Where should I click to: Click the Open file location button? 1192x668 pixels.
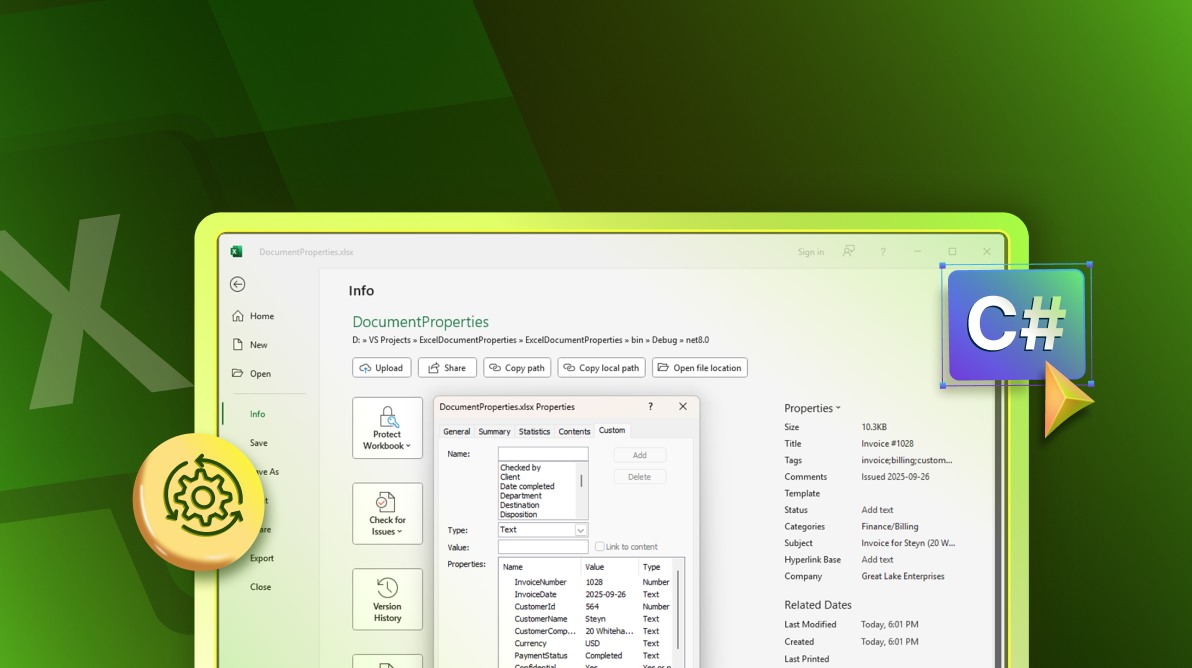pos(699,368)
